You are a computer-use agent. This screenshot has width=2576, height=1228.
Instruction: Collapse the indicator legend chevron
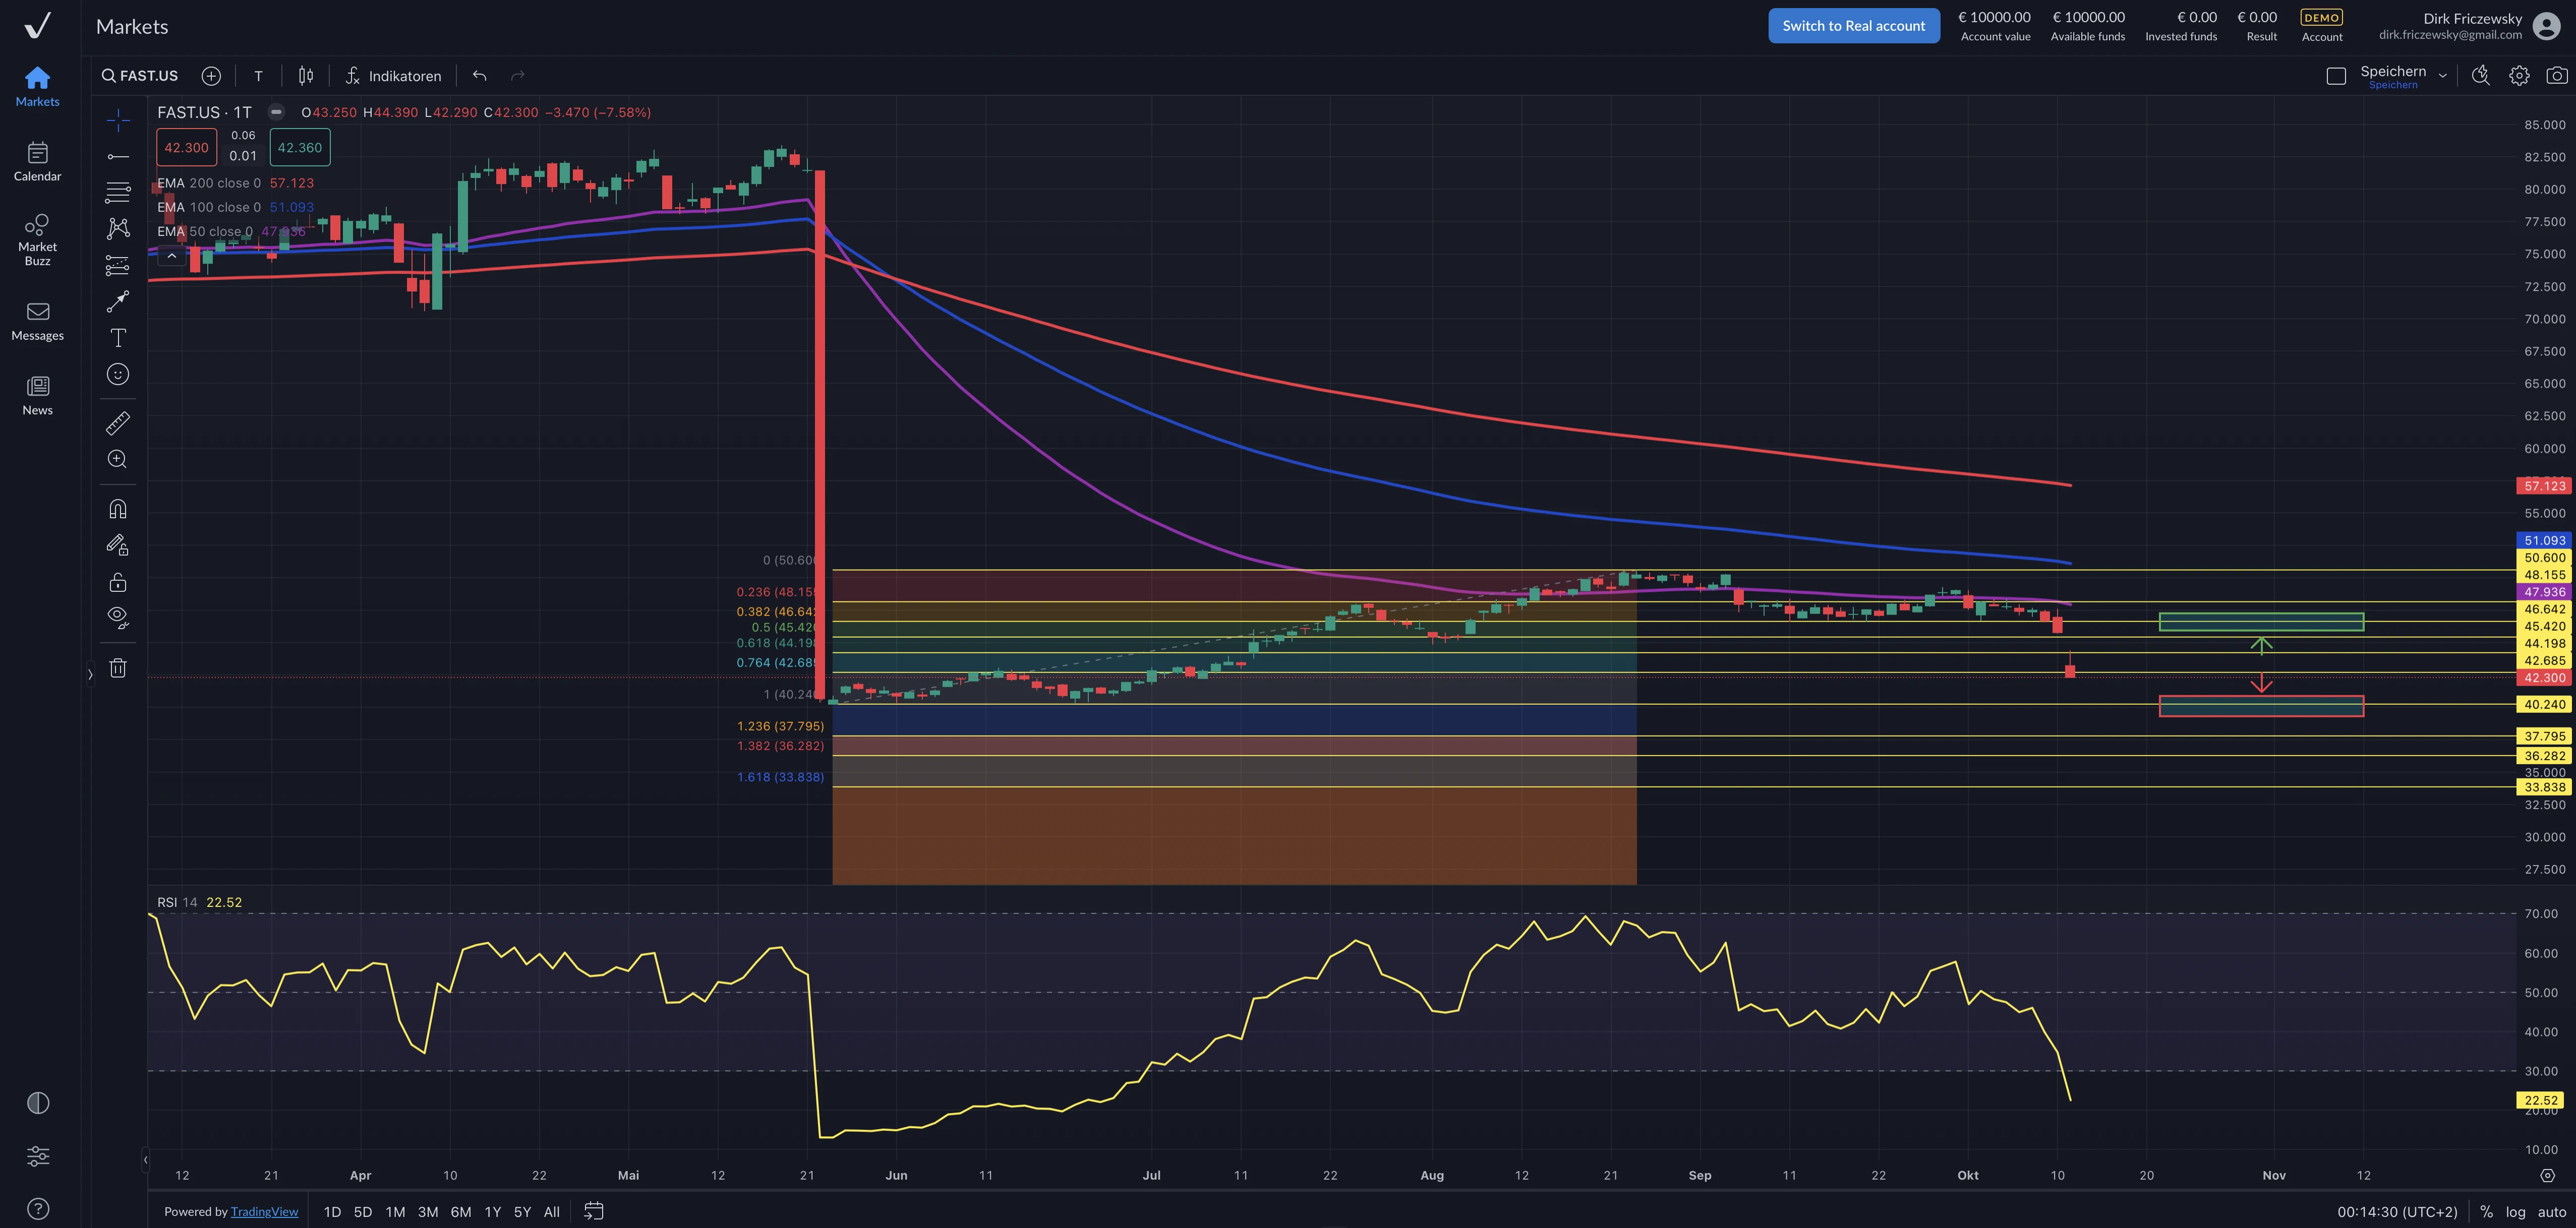171,256
